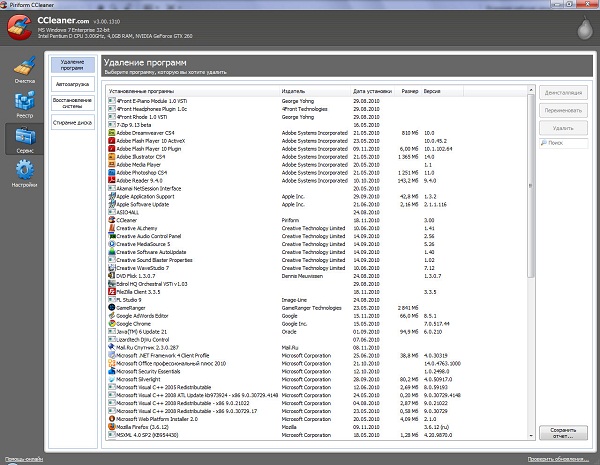Click Microsoft Security Essentials icon
600x465 pixels.
pos(111,371)
